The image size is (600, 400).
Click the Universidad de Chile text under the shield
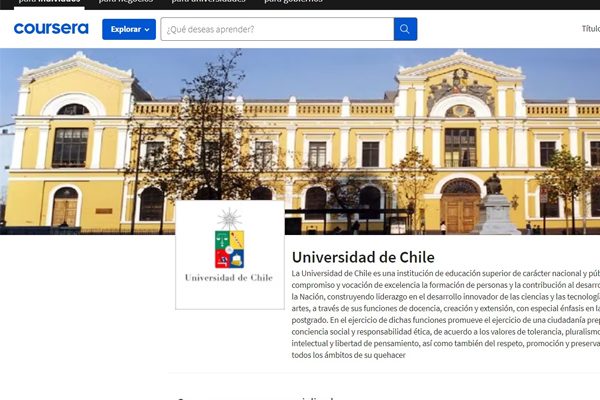229,278
